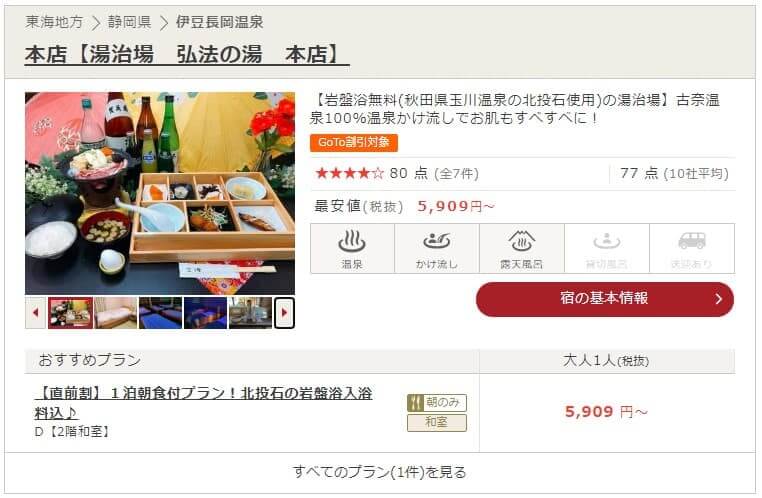This screenshot has height=498, width=762.
Task: Click the 和室 room type tag
Action: click(437, 423)
